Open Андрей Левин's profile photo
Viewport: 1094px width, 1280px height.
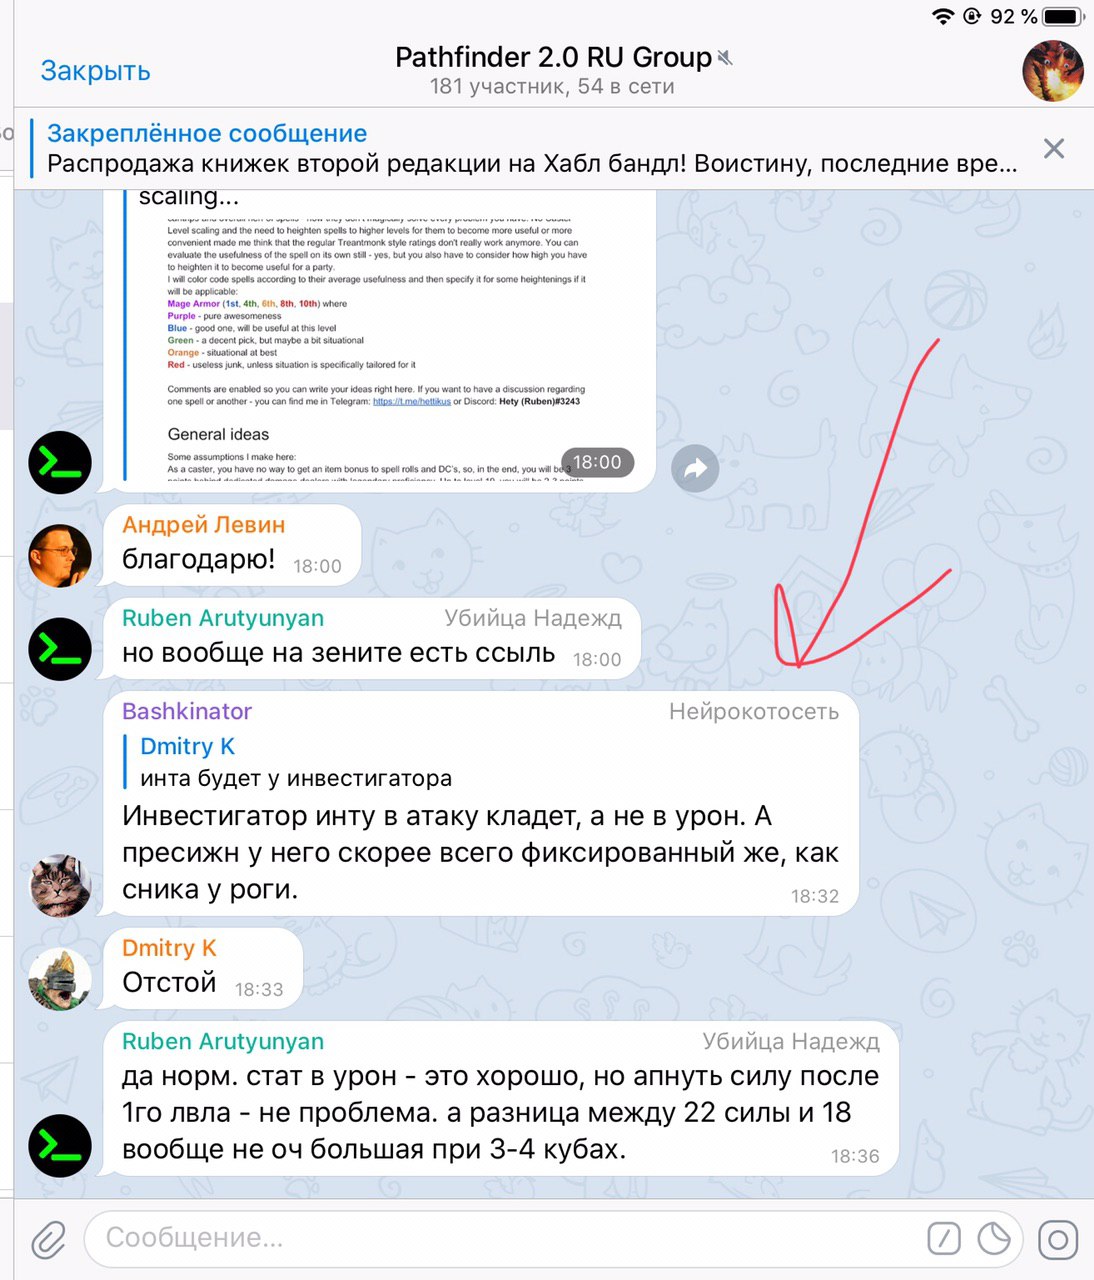tap(60, 555)
